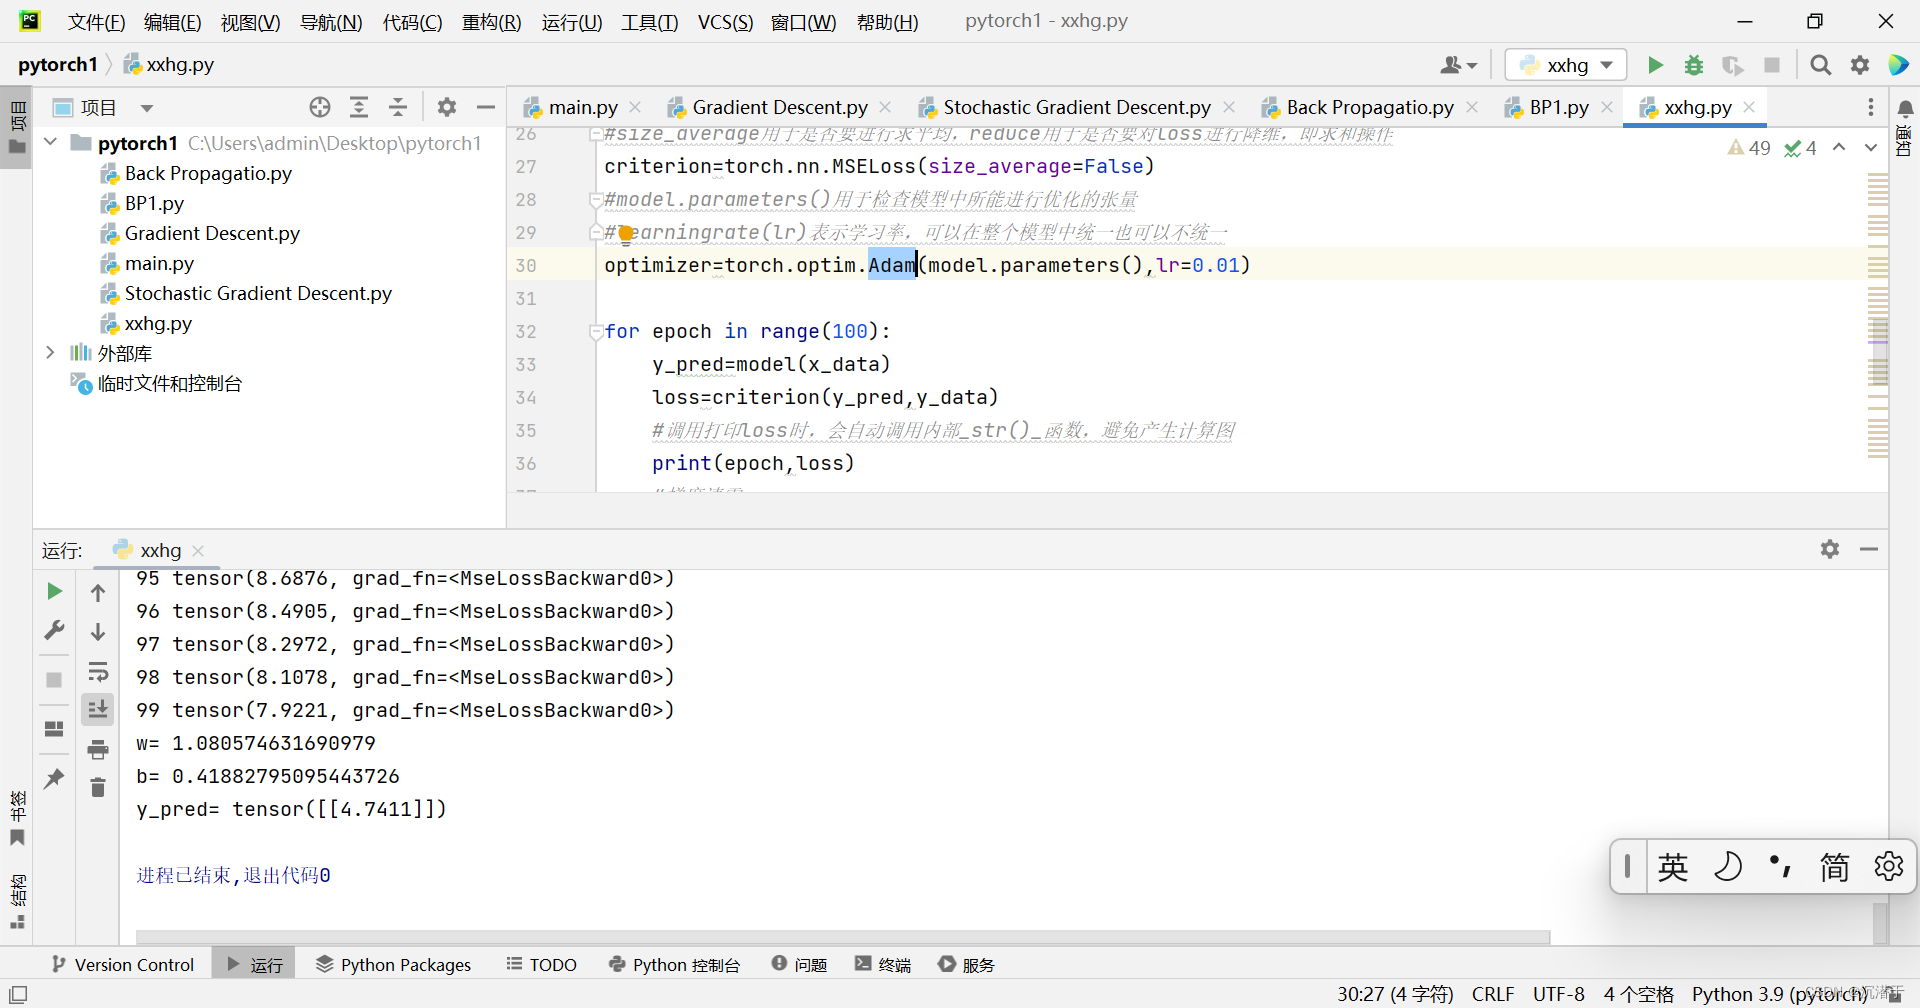Run the xxhg configuration with the green play button

(1655, 64)
